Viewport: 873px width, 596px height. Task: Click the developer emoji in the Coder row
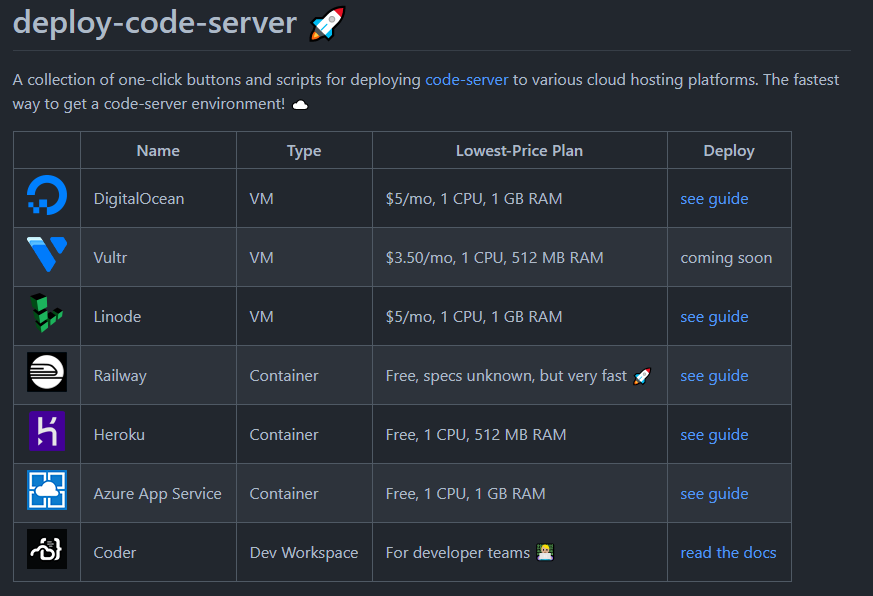(545, 553)
